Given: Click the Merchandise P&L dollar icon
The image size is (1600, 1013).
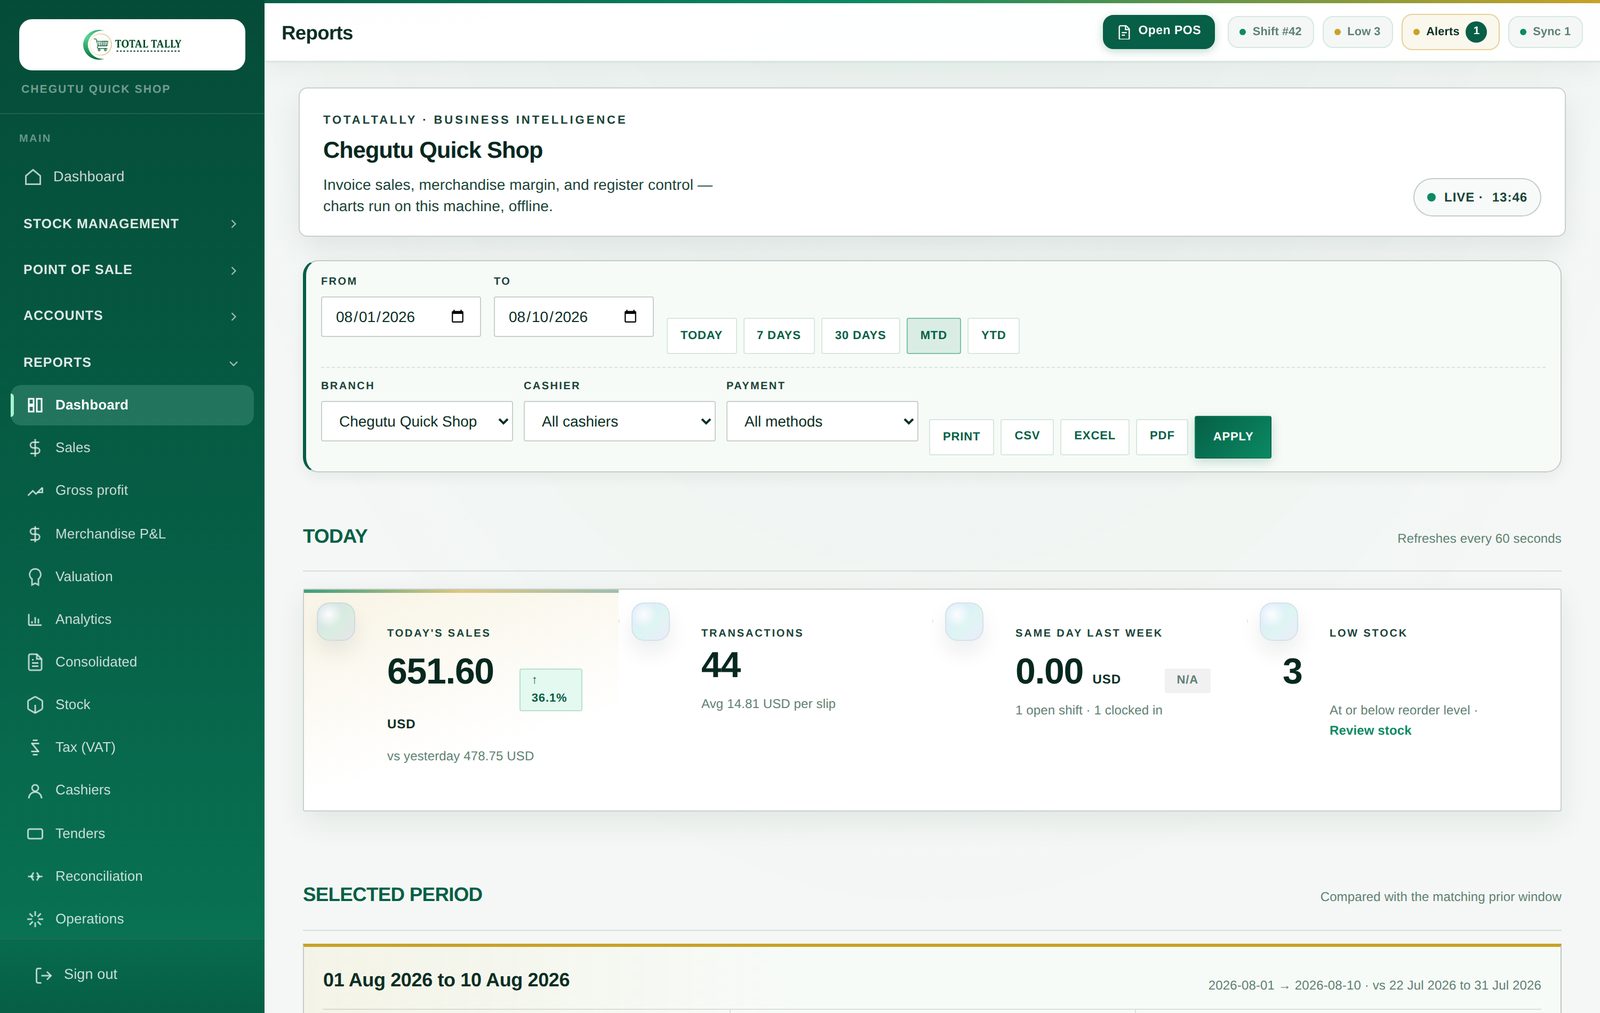Looking at the screenshot, I should pyautogui.click(x=35, y=534).
